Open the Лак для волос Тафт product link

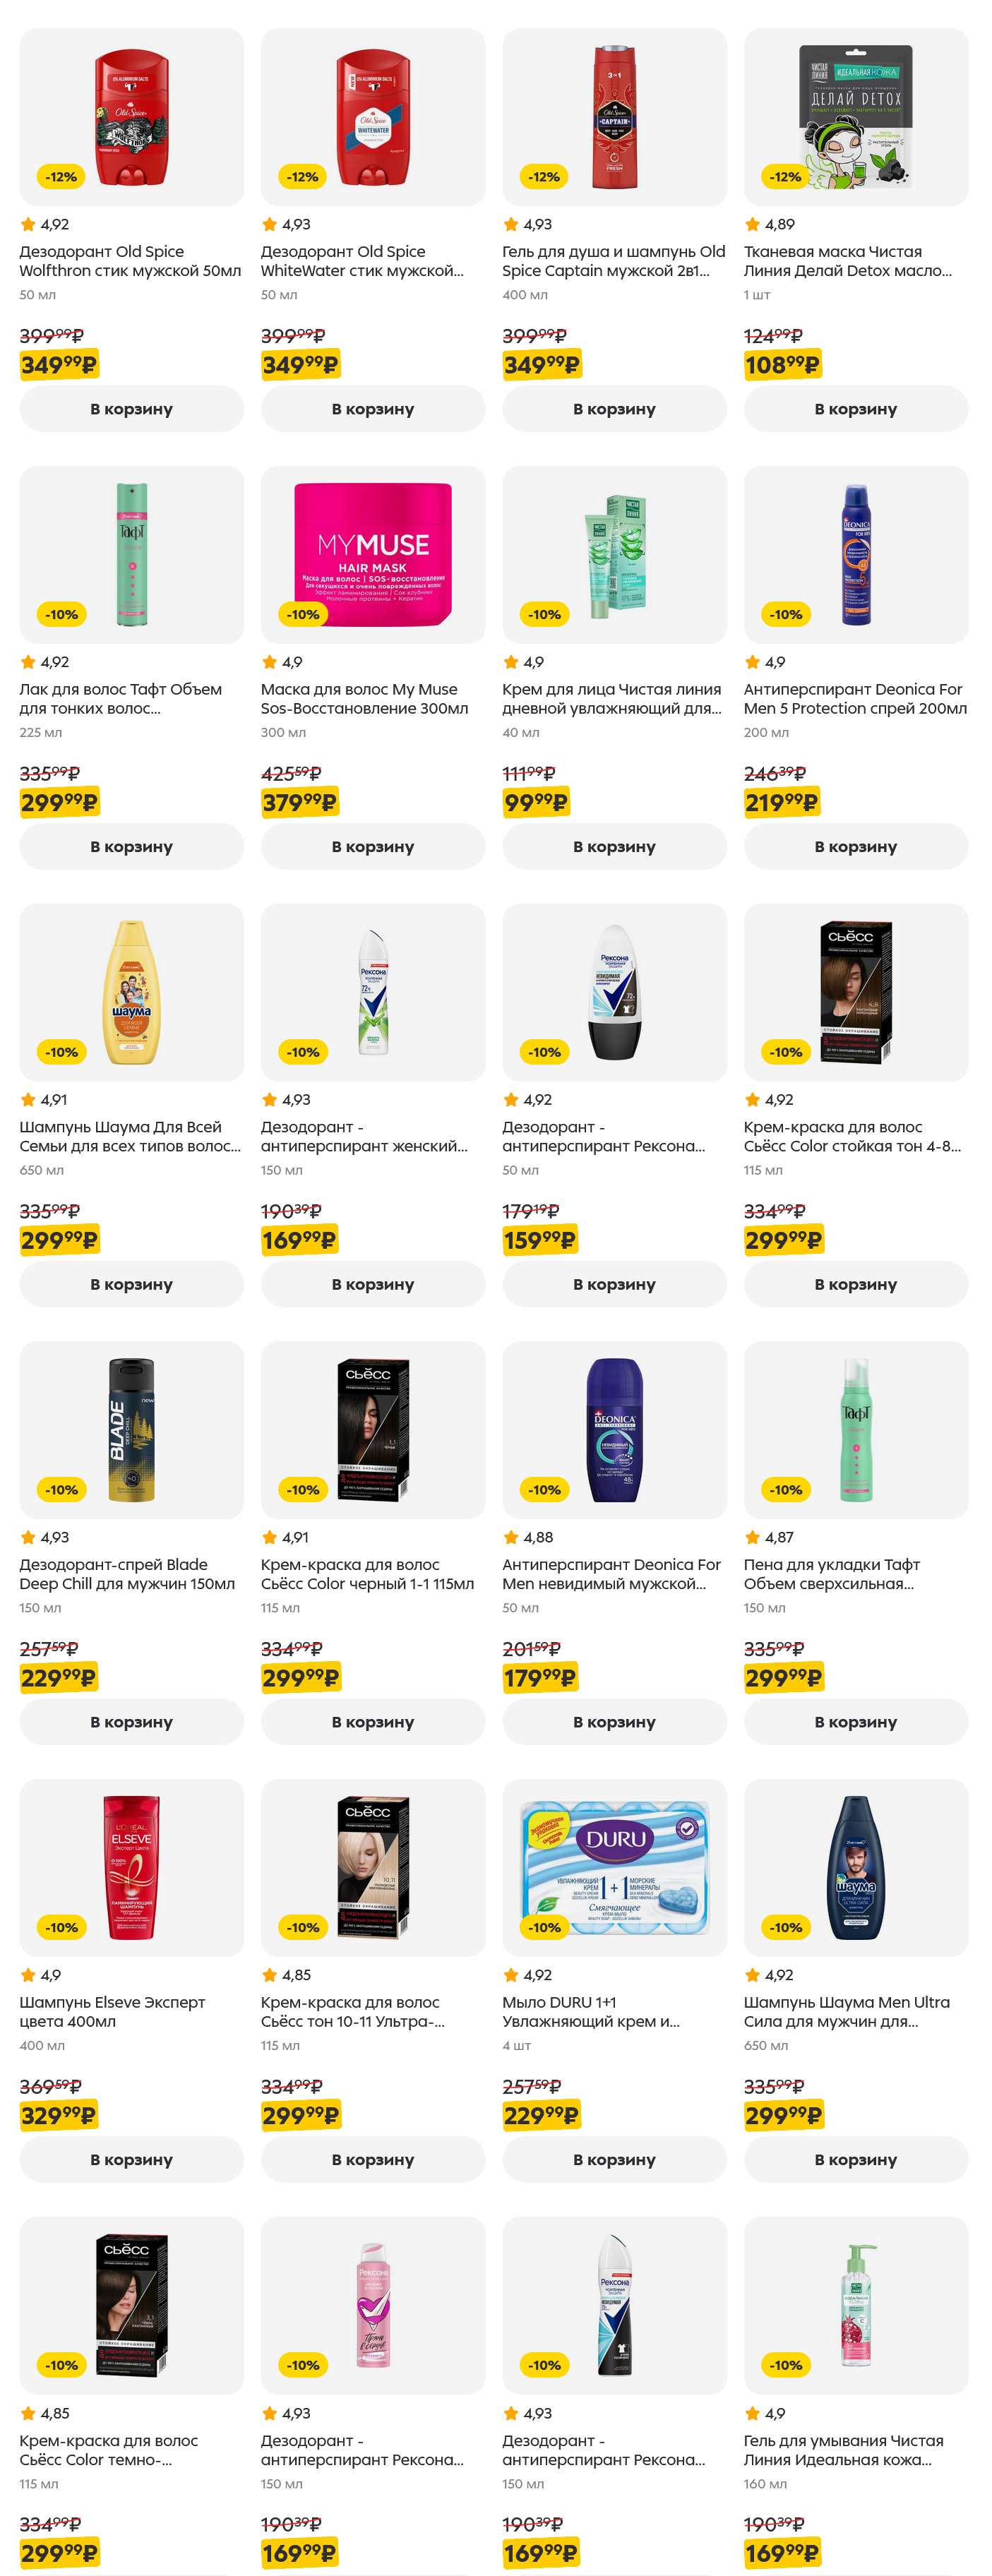pos(120,698)
